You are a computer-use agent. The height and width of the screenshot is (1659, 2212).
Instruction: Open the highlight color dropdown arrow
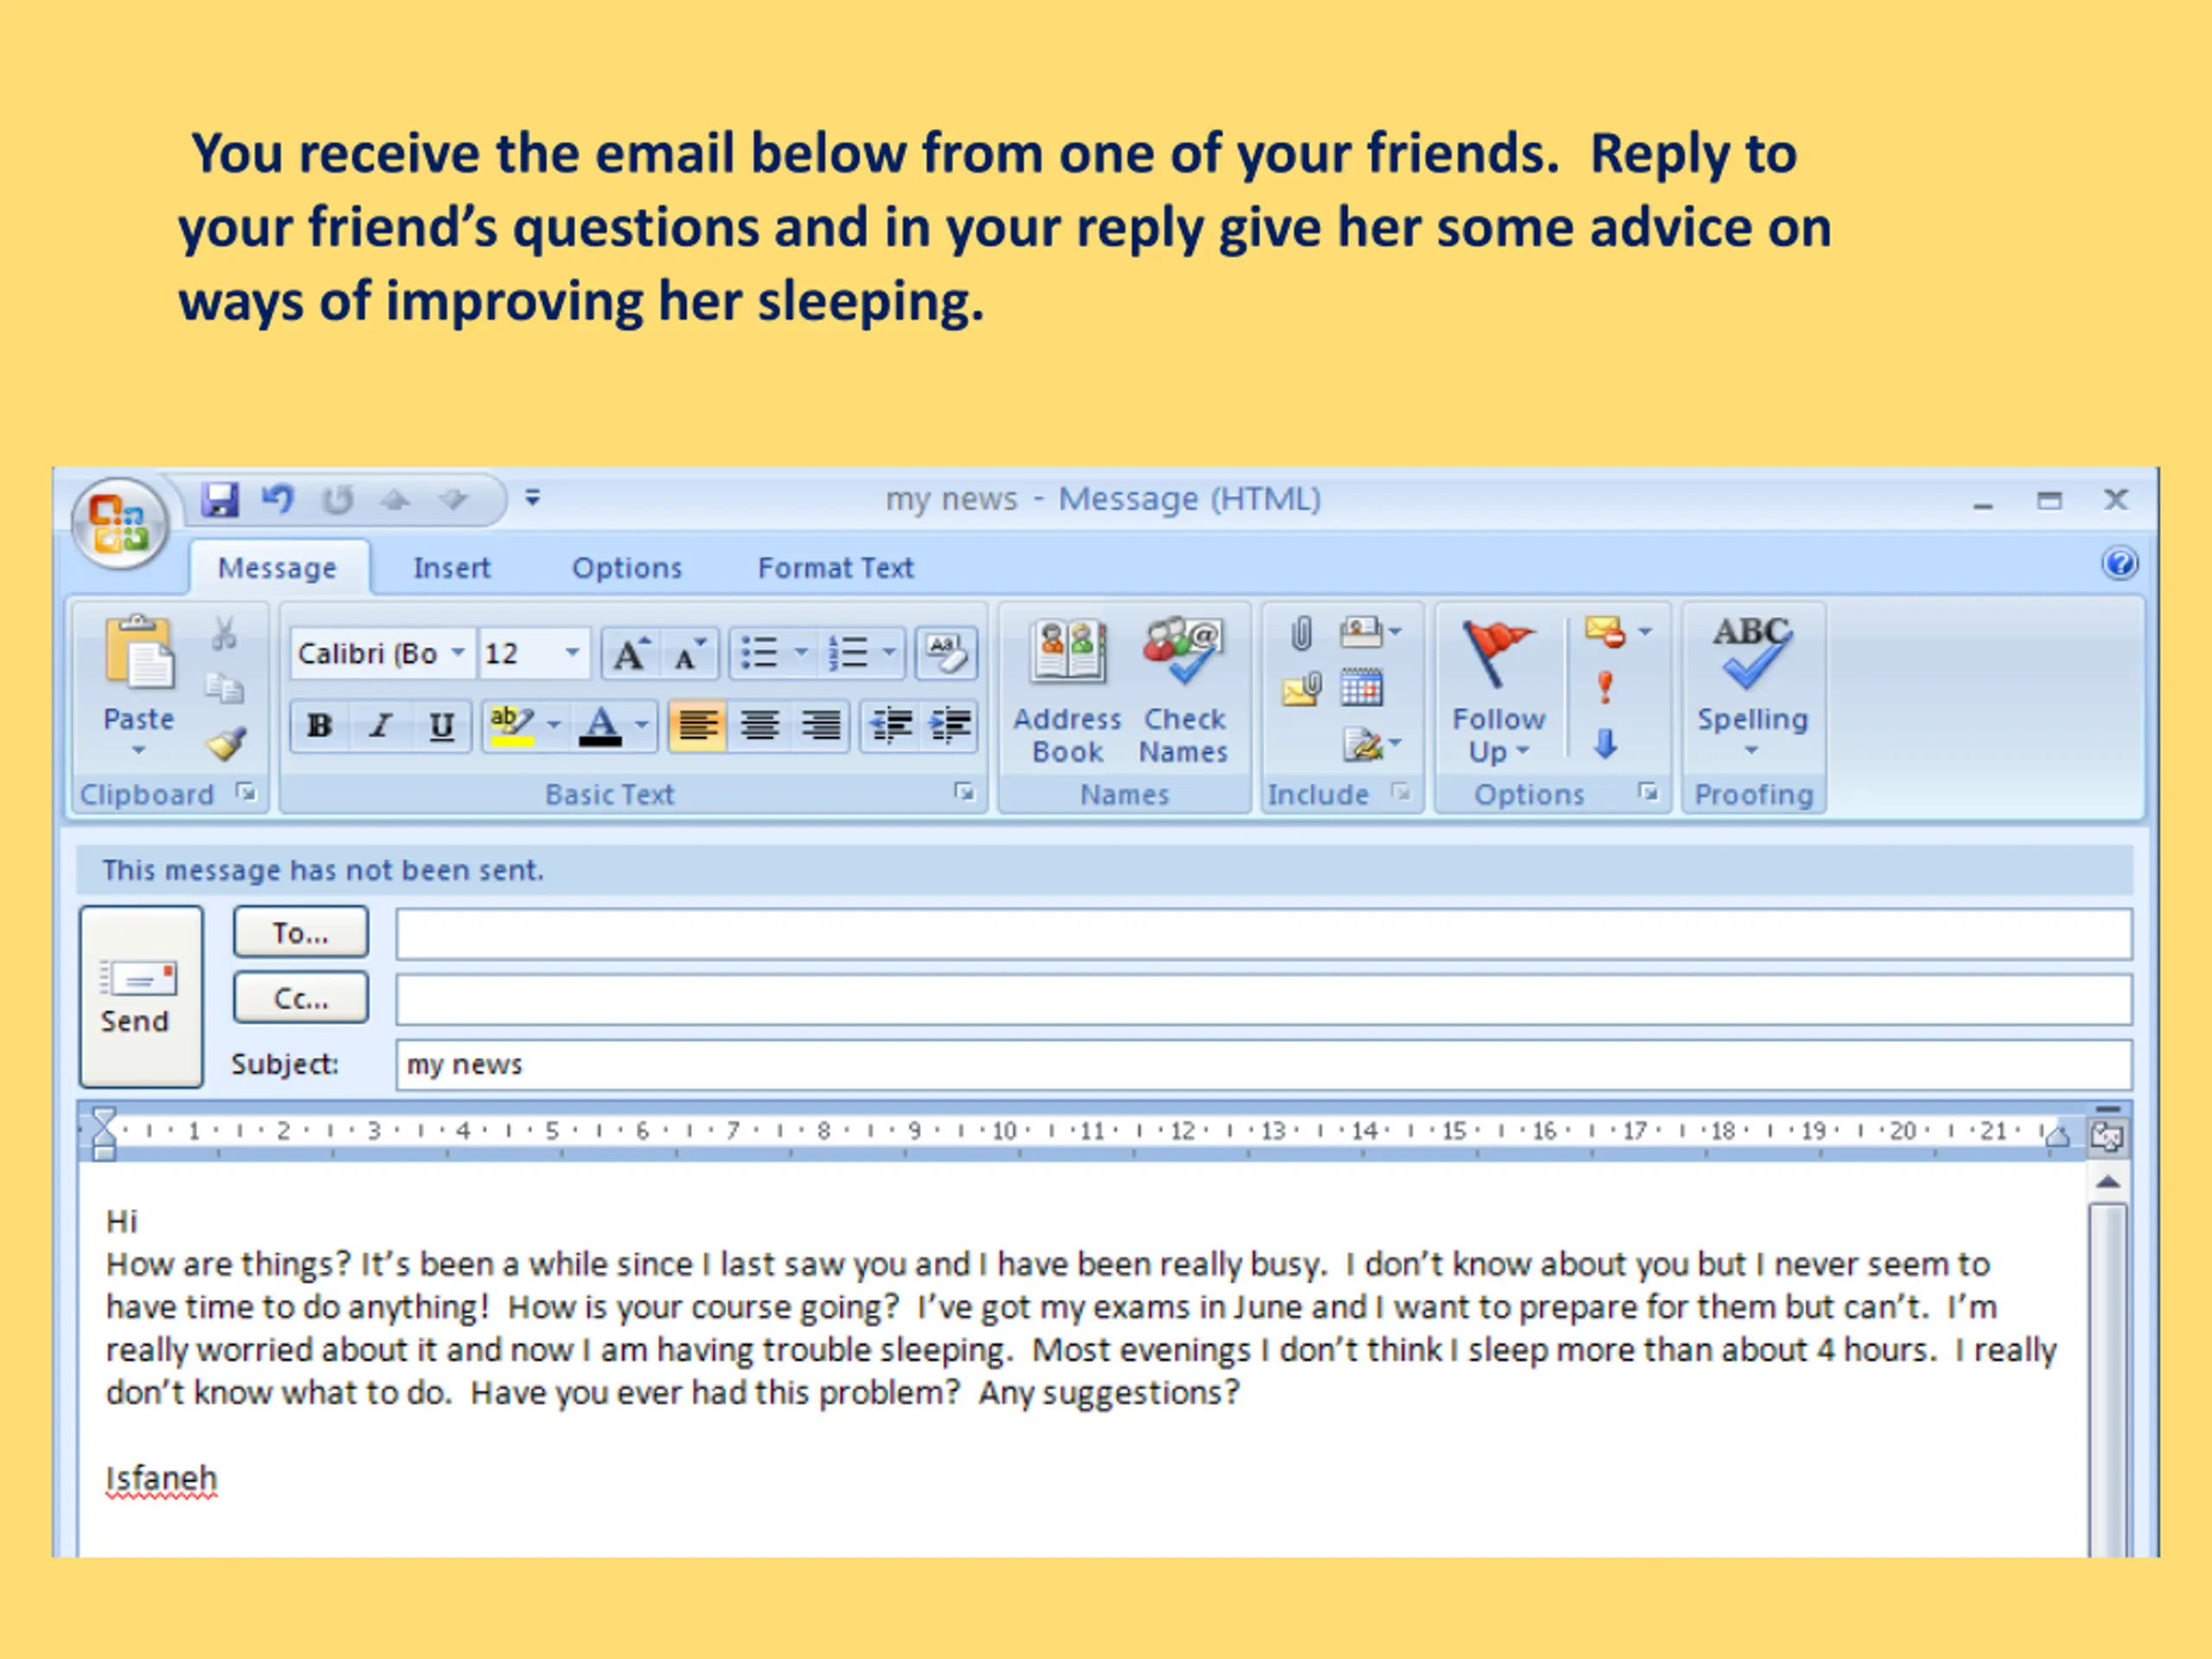(554, 725)
